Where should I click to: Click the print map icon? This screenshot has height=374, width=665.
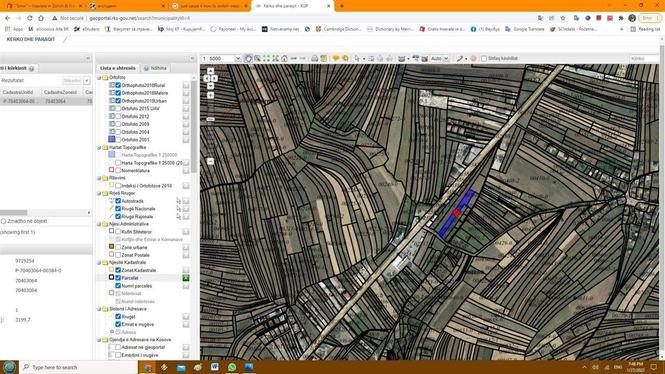tap(315, 59)
